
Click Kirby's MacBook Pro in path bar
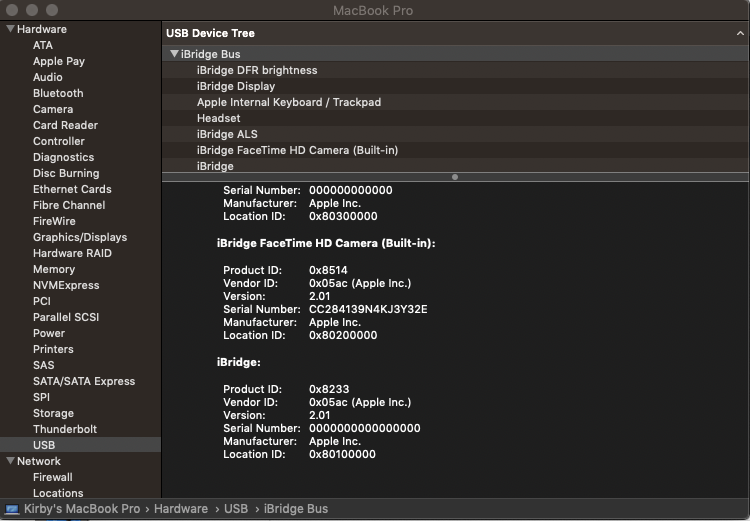(82, 509)
